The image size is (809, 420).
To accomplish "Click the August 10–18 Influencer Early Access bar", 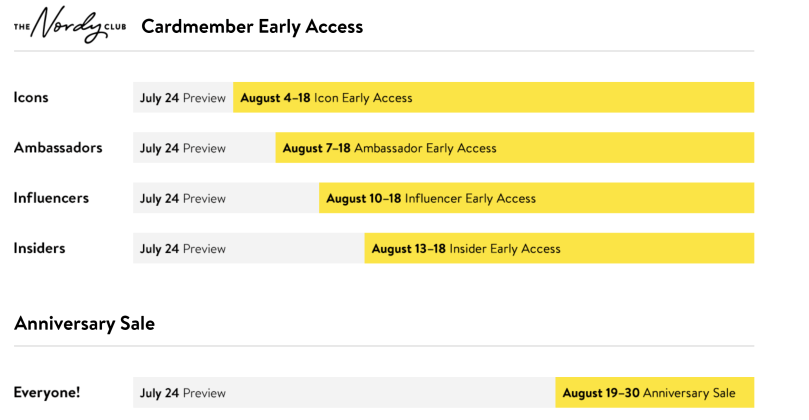I will pos(536,198).
